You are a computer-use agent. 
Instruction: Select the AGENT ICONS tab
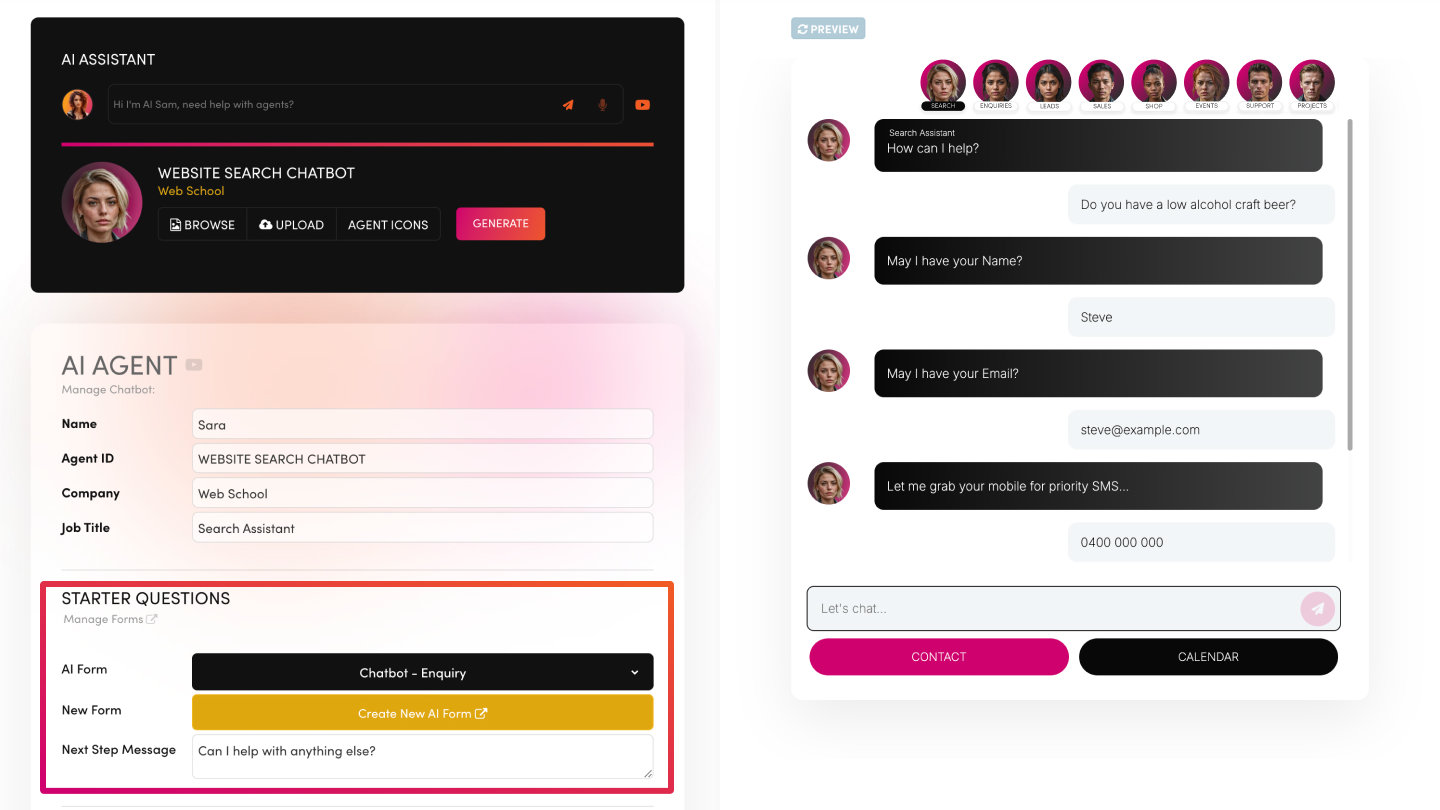tap(388, 224)
